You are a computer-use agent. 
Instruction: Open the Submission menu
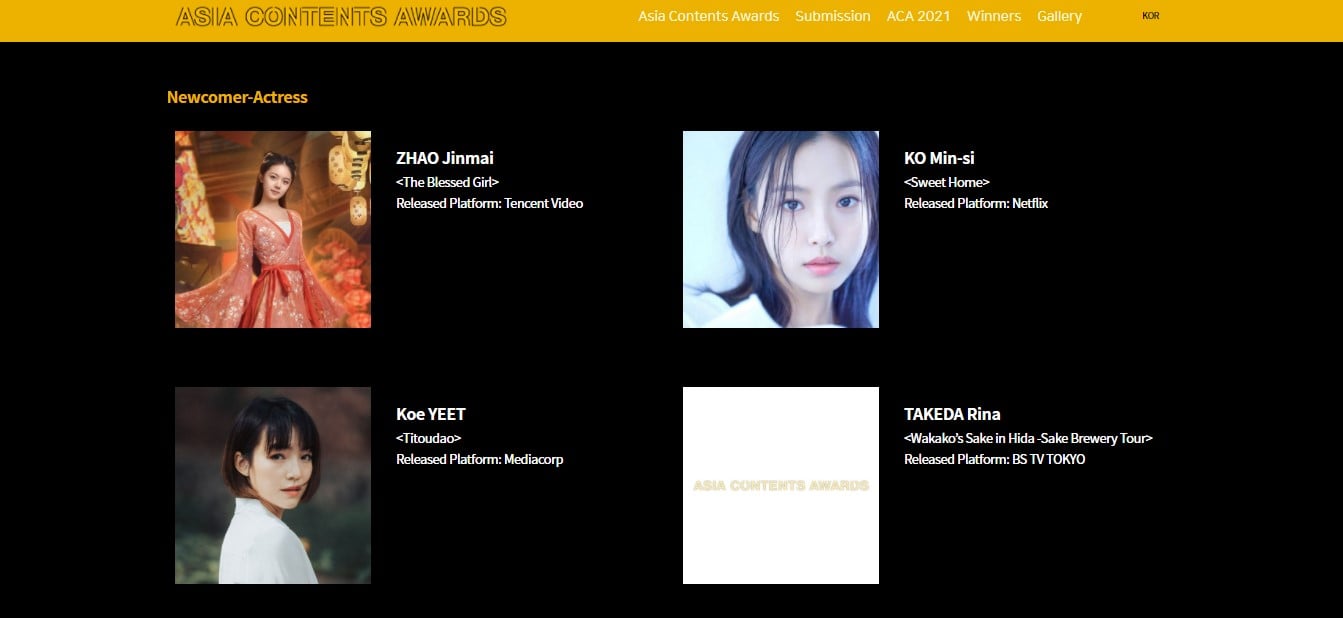832,16
